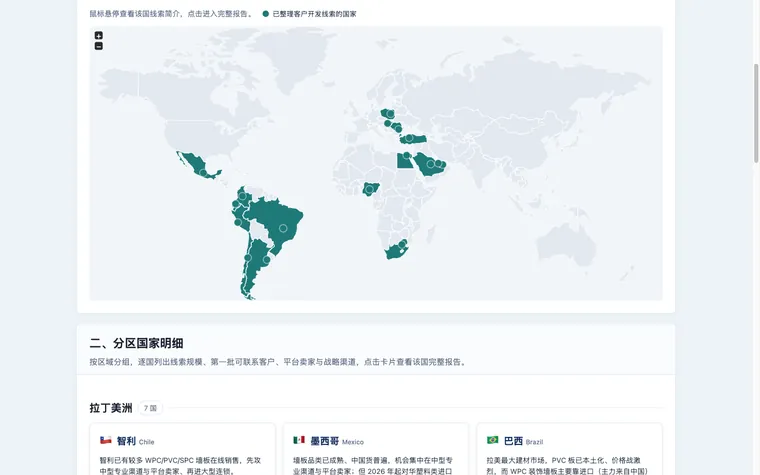Select the circle marker on Egypt
This screenshot has height=475, width=760.
coord(407,155)
